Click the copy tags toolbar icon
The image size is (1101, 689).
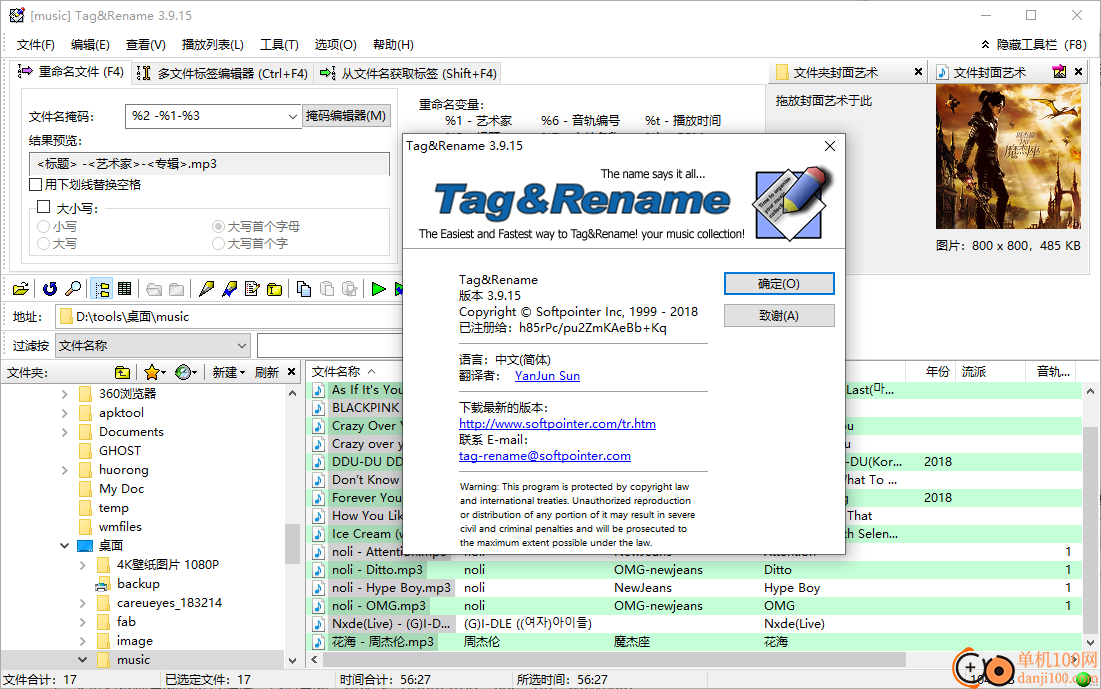pyautogui.click(x=304, y=289)
